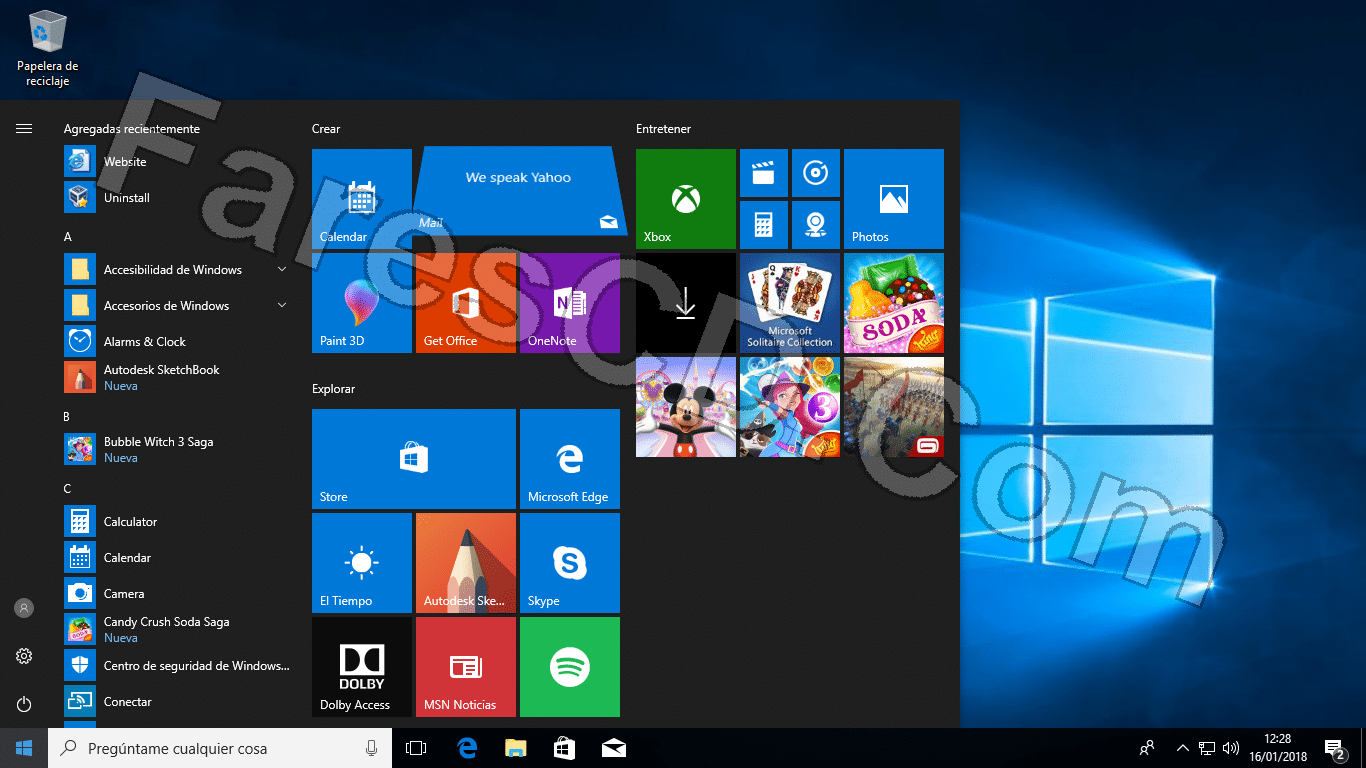Click the Cortana search box
Screen dimensions: 1366x768
pyautogui.click(x=220, y=748)
